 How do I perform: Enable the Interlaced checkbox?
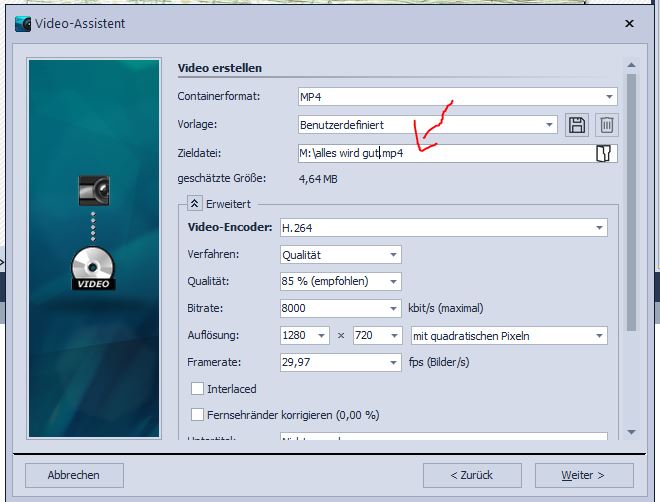197,389
